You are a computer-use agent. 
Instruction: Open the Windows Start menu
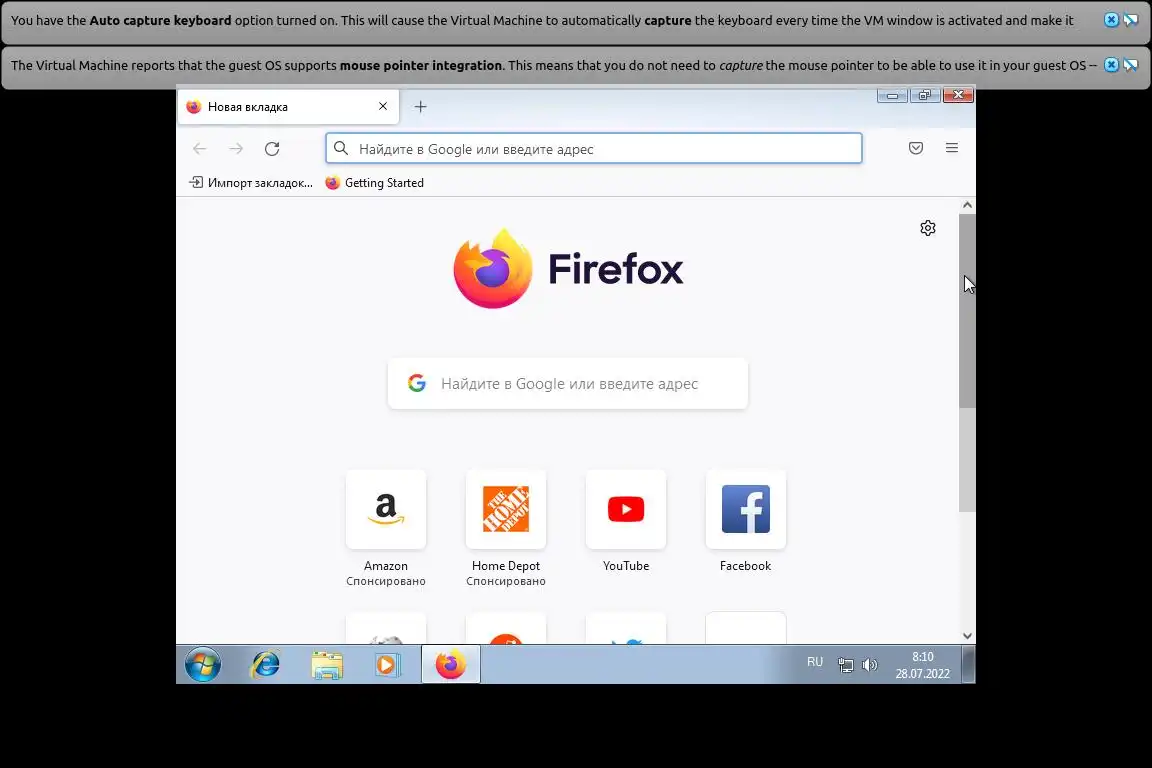click(x=203, y=664)
